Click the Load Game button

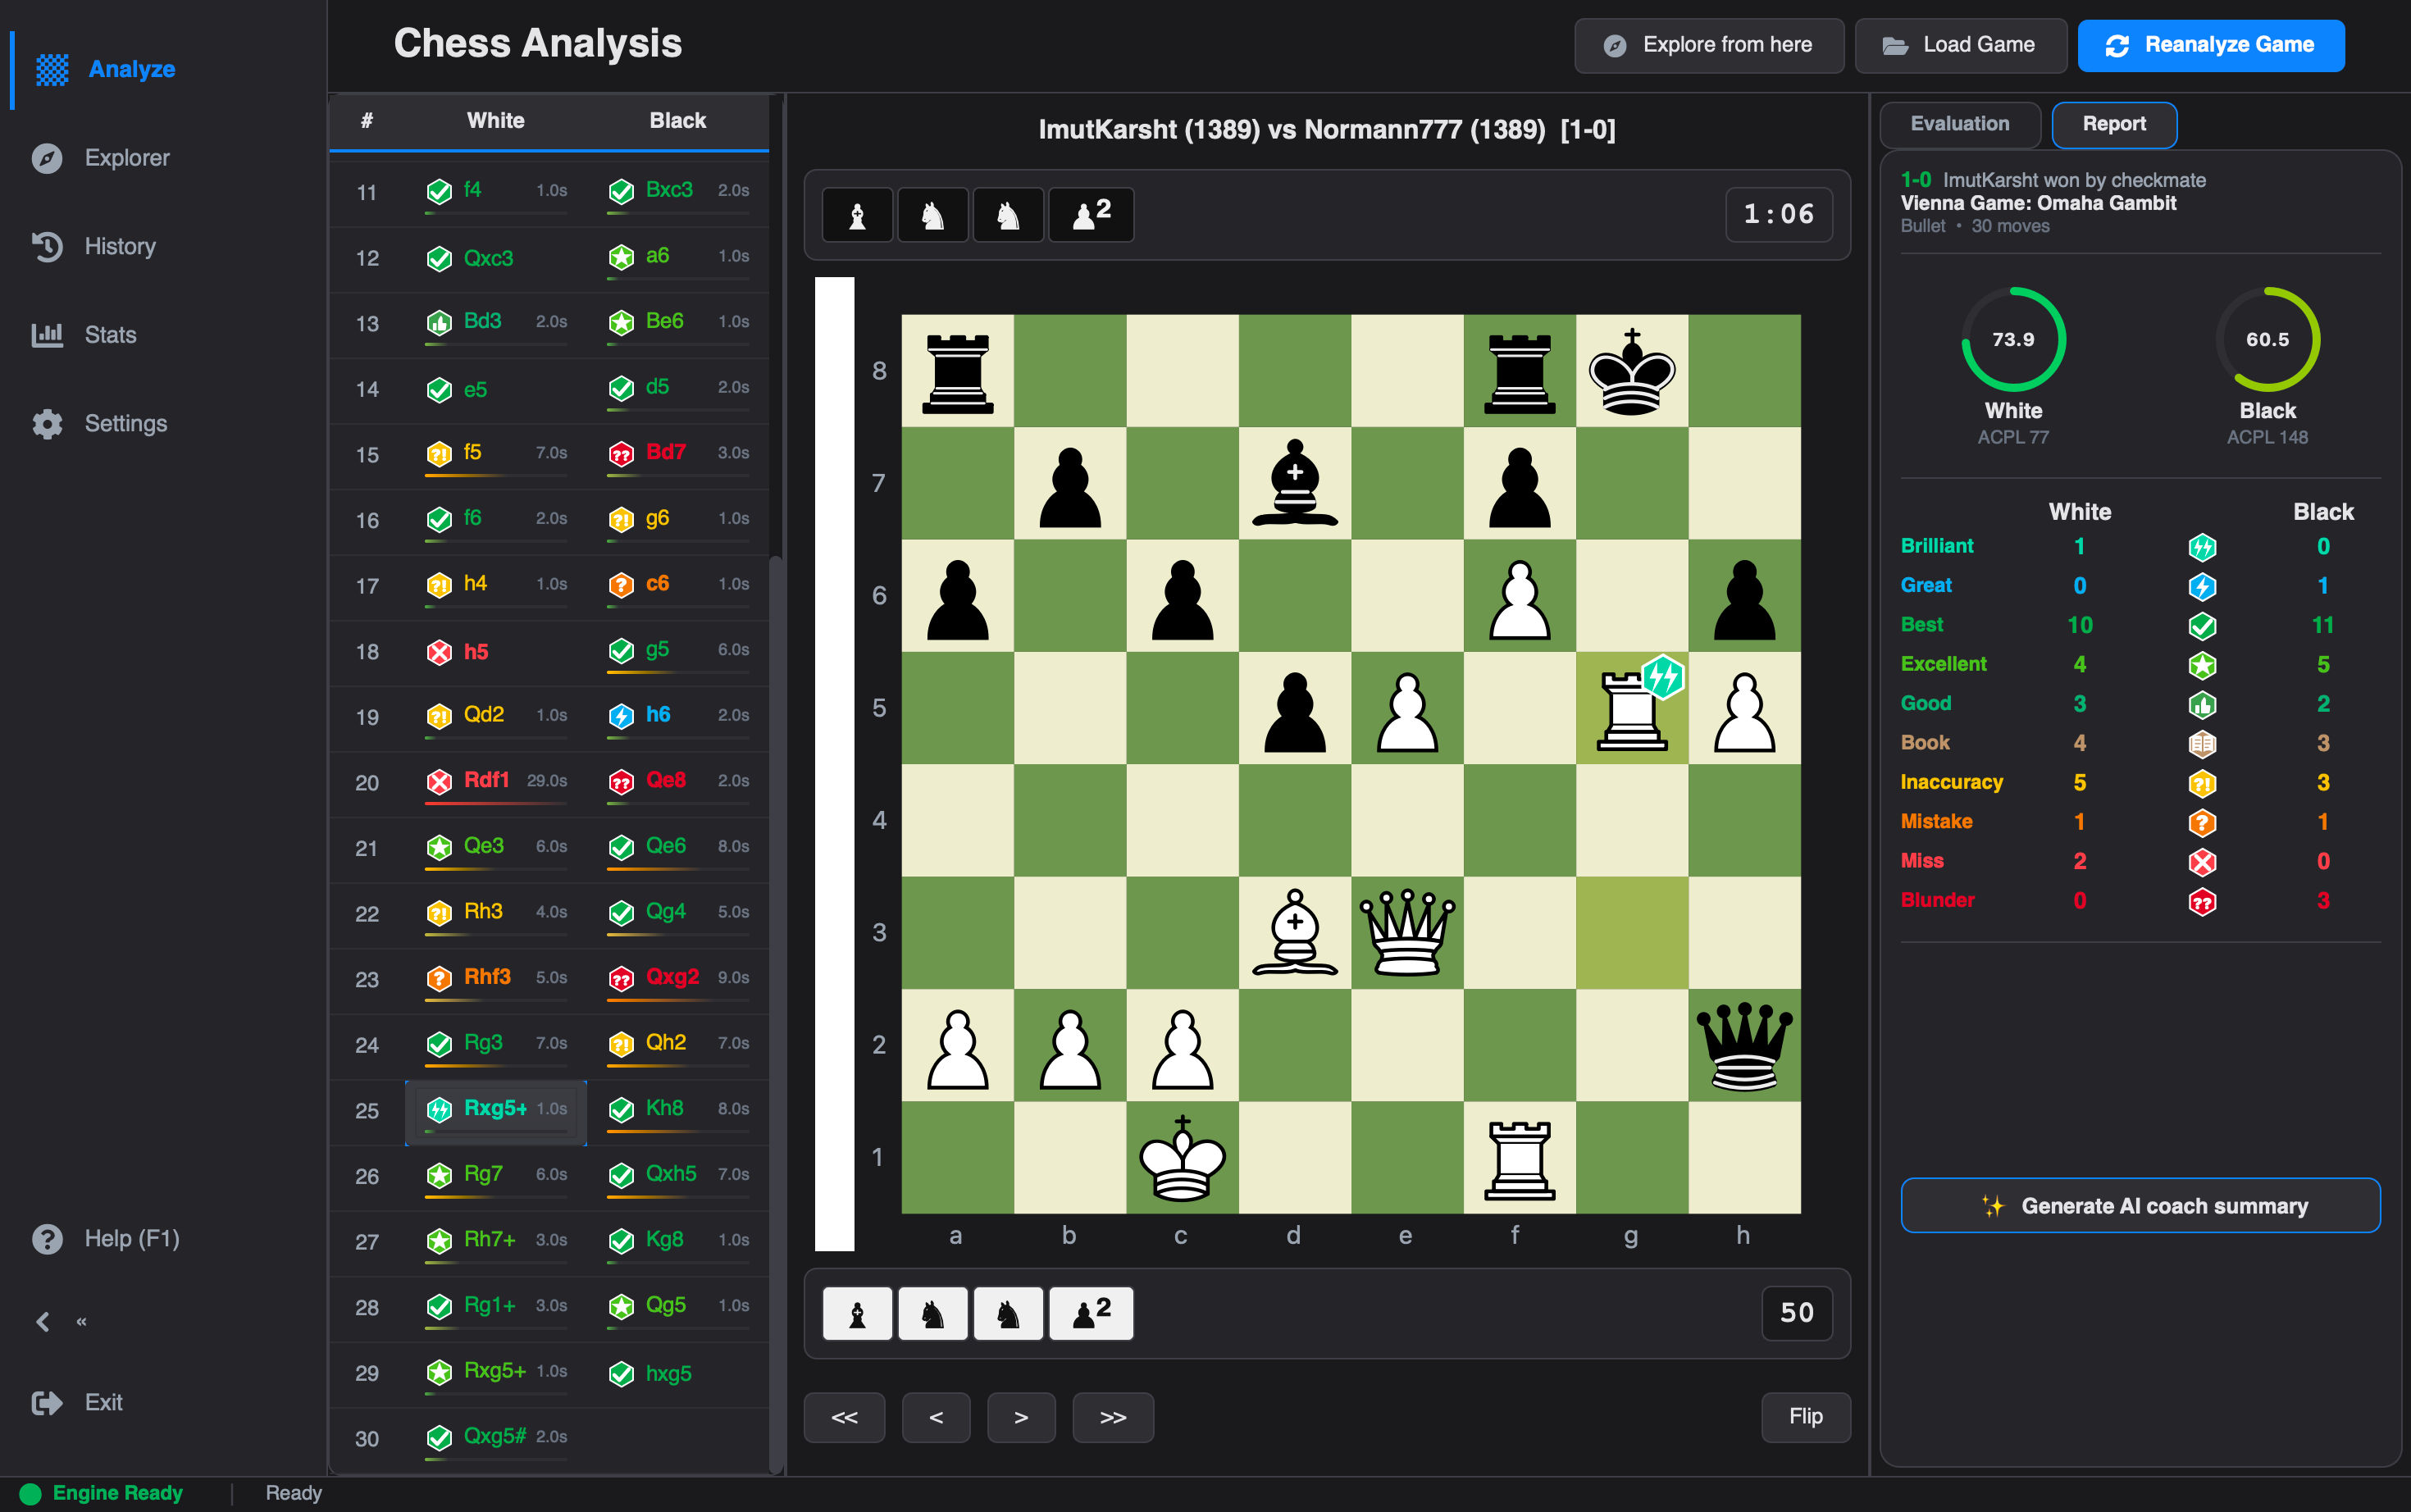[x=1960, y=45]
